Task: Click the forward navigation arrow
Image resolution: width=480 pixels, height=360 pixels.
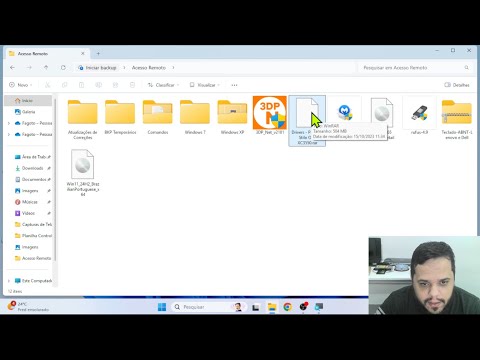Action: (29, 68)
